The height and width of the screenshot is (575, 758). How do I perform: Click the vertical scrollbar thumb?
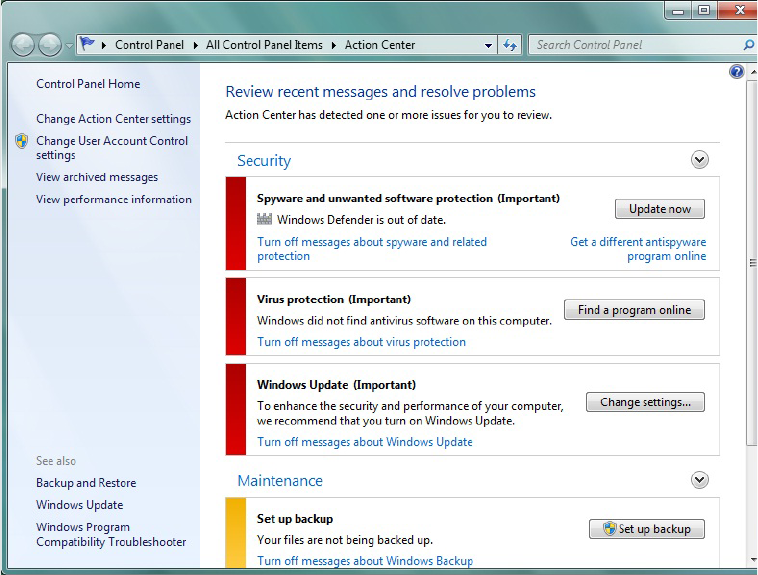pyautogui.click(x=752, y=263)
